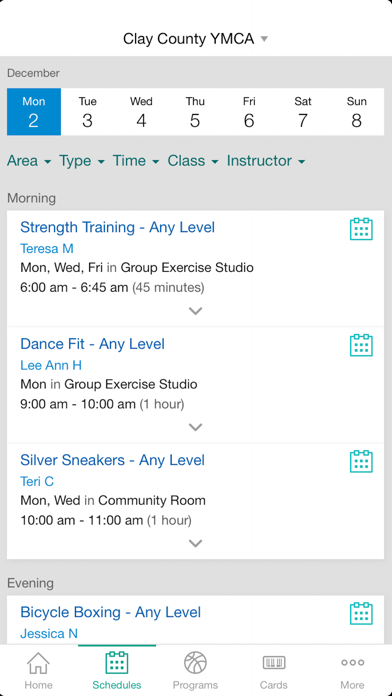Image resolution: width=392 pixels, height=696 pixels.
Task: Select Saturday 7 in date strip
Action: tap(303, 112)
